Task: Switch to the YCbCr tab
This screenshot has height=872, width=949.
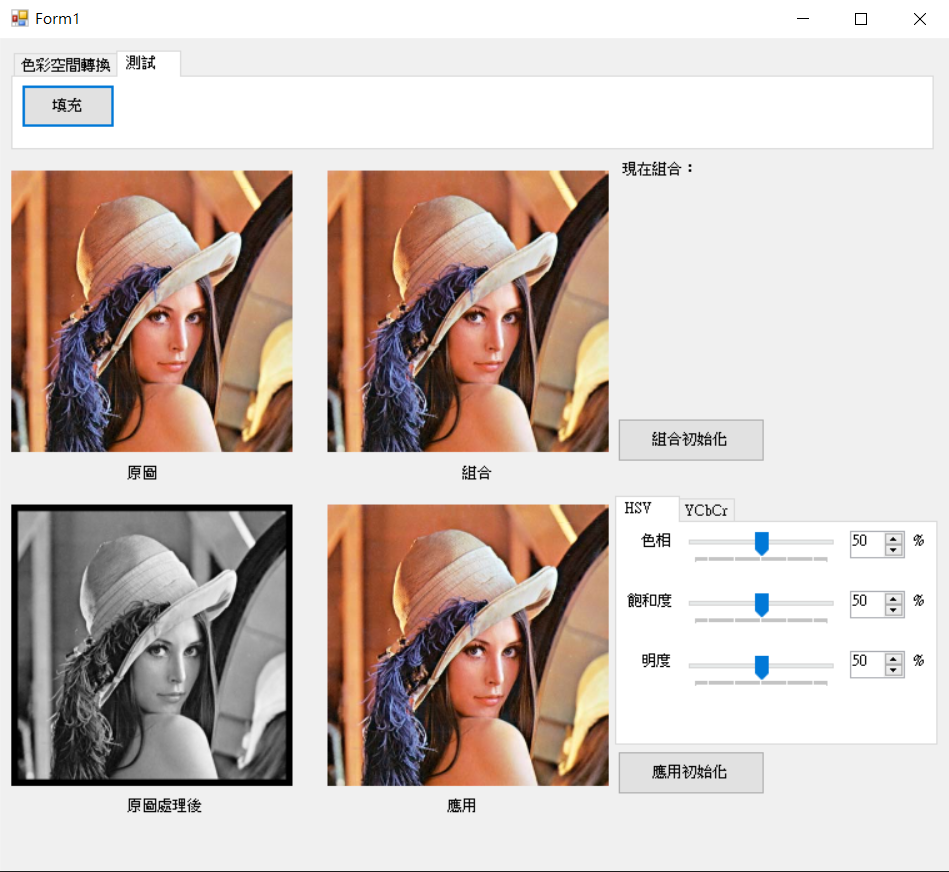Action: 706,510
